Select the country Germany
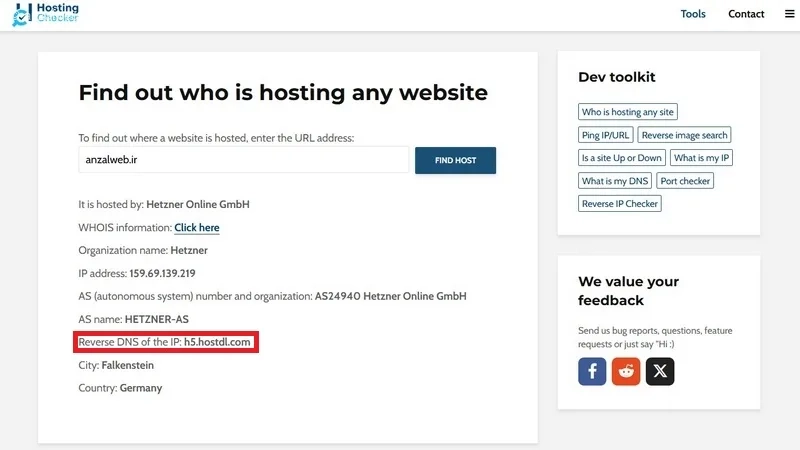 tap(141, 388)
